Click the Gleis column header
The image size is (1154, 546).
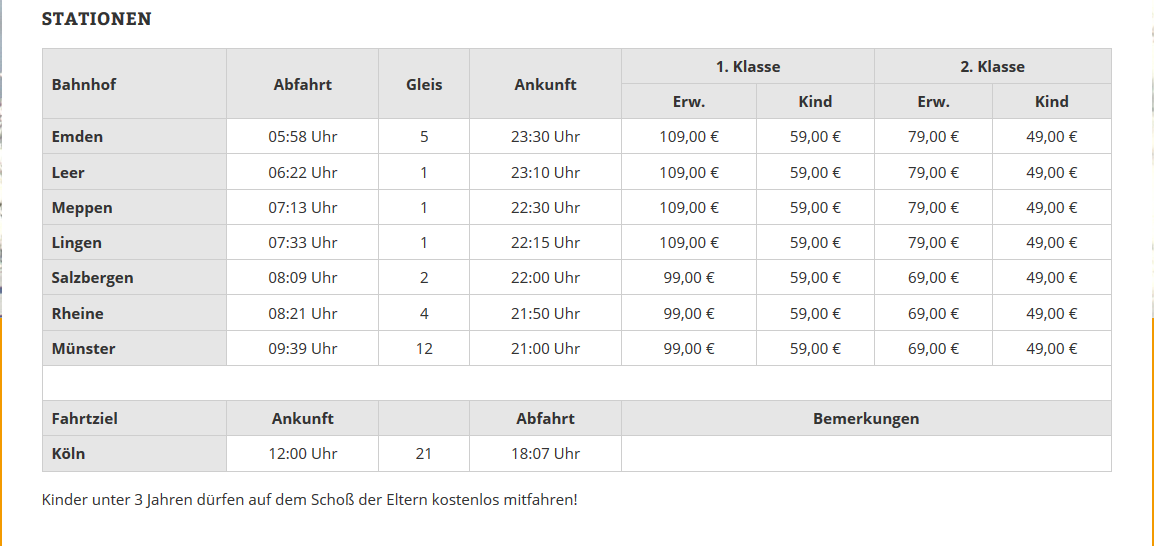click(x=424, y=84)
